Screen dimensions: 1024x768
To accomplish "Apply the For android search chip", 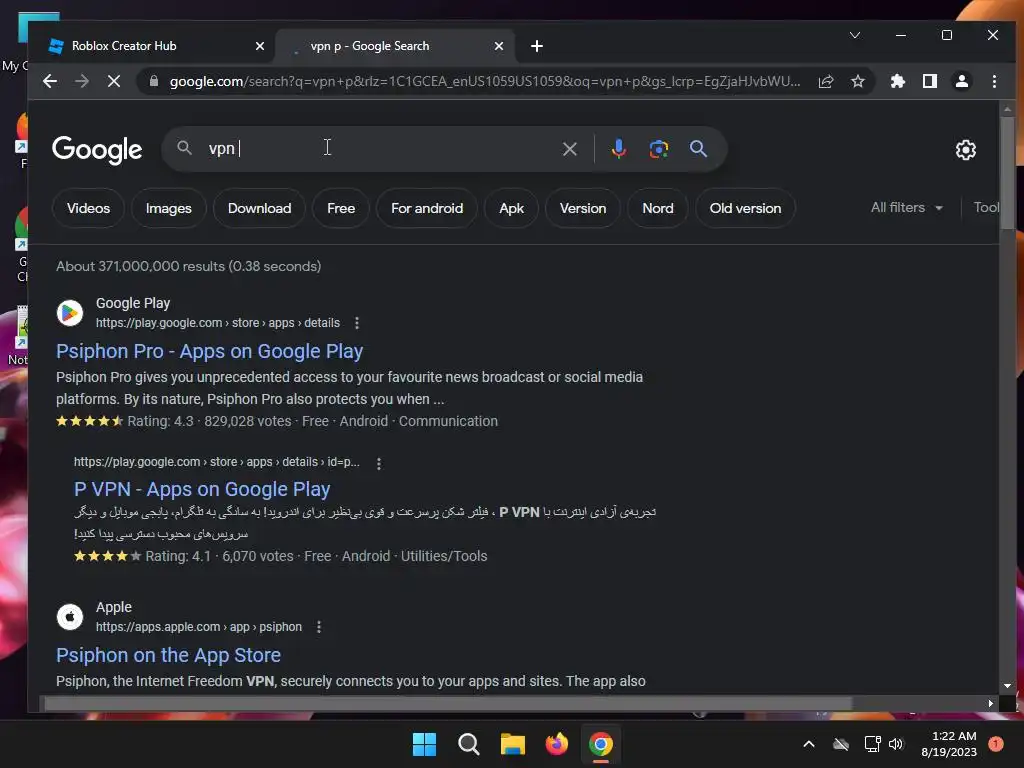I will 427,208.
